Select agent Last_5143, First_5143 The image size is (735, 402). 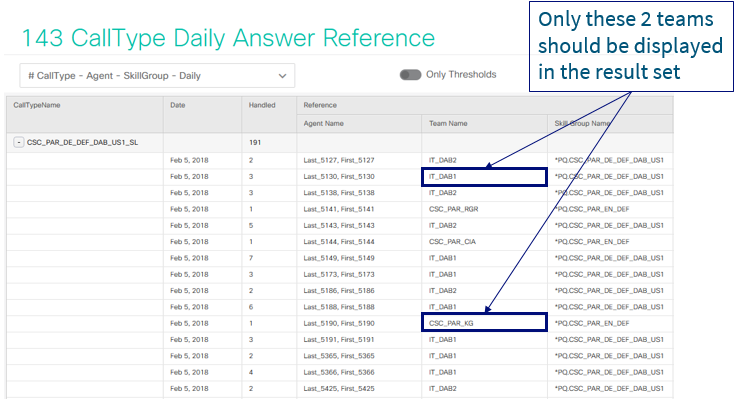point(339,226)
